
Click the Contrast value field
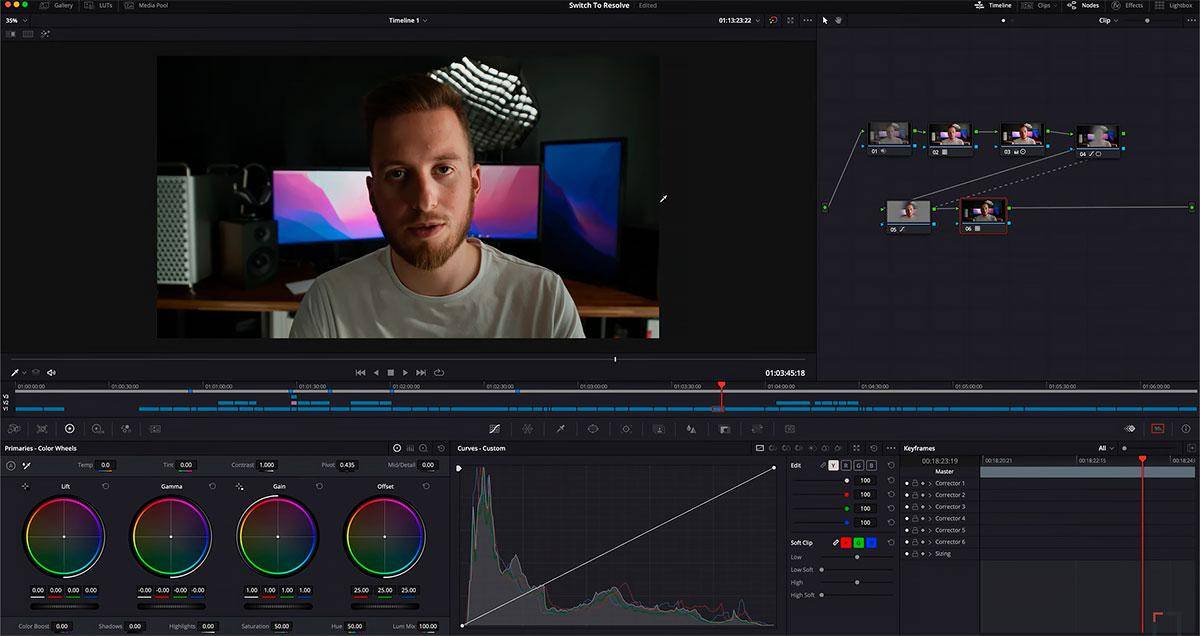(x=267, y=465)
